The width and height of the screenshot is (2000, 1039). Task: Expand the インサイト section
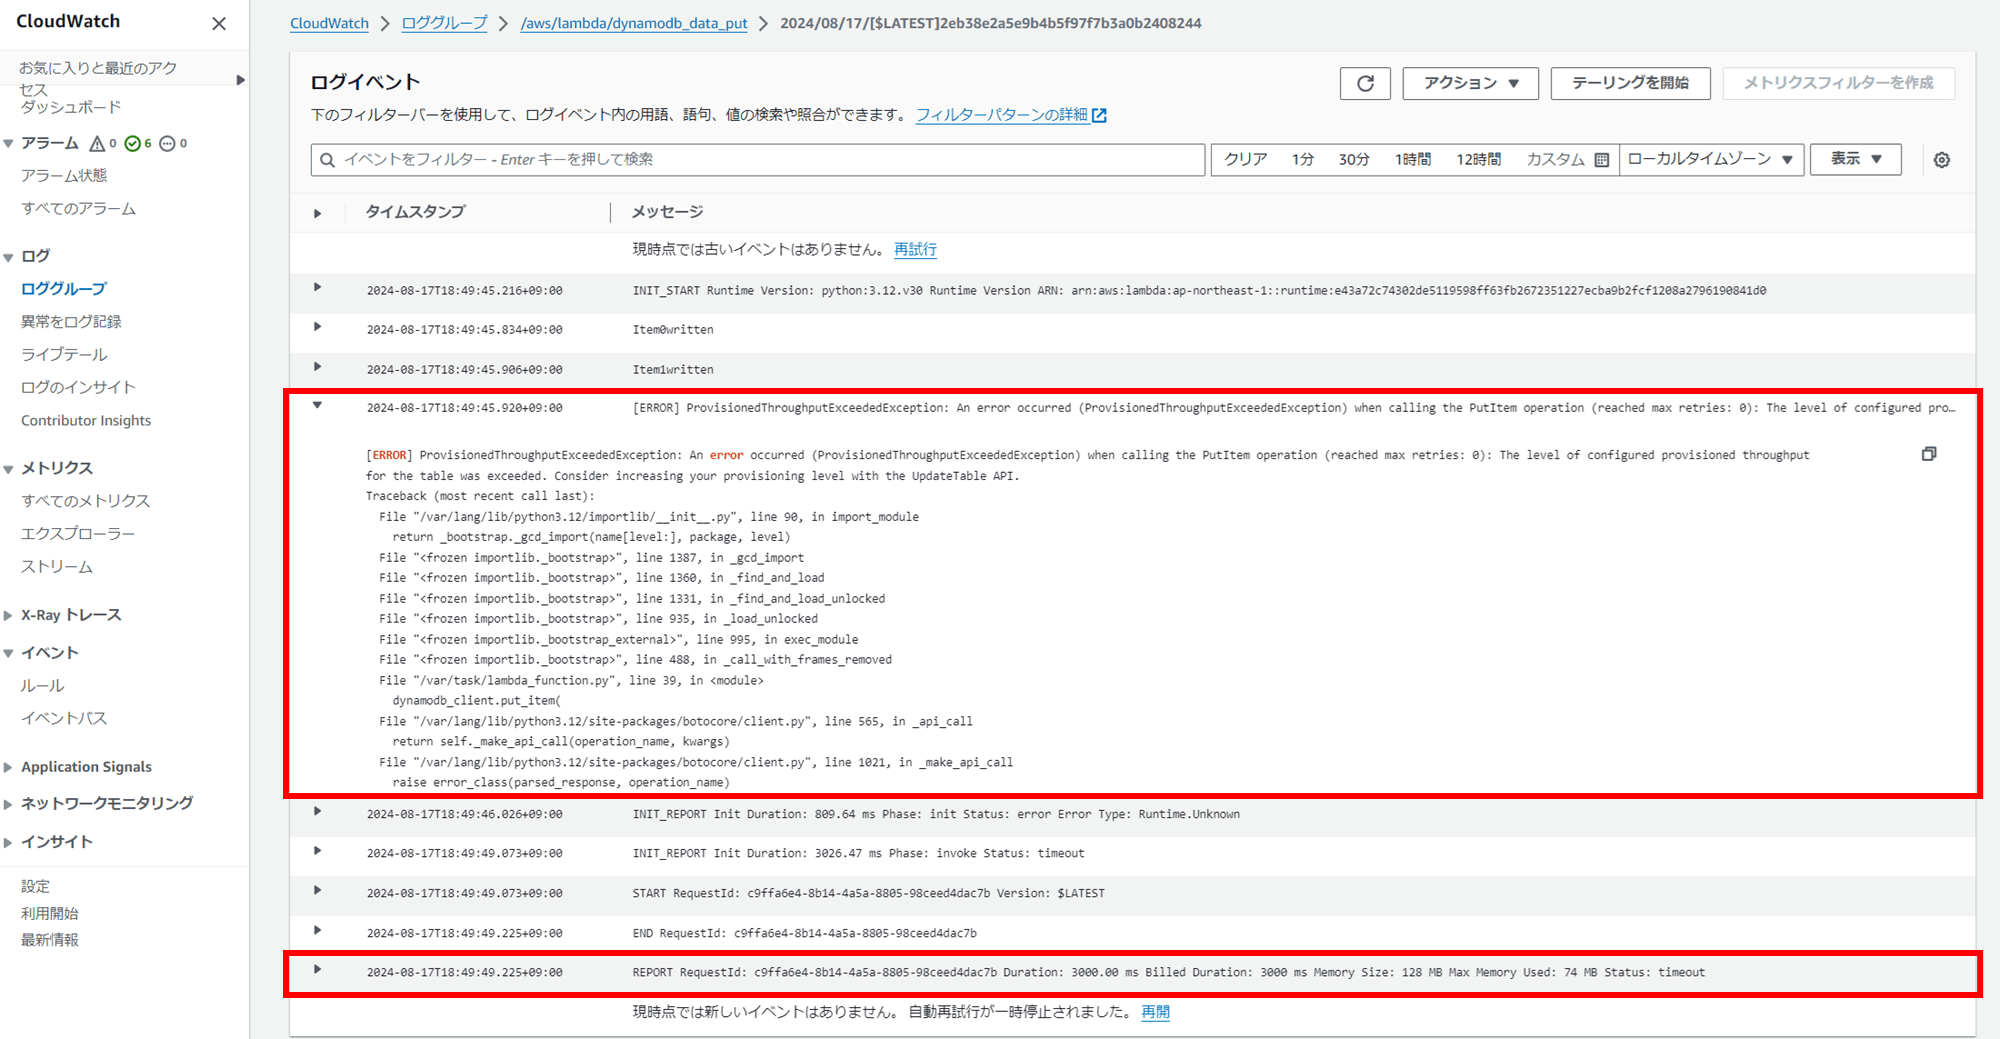(9, 843)
